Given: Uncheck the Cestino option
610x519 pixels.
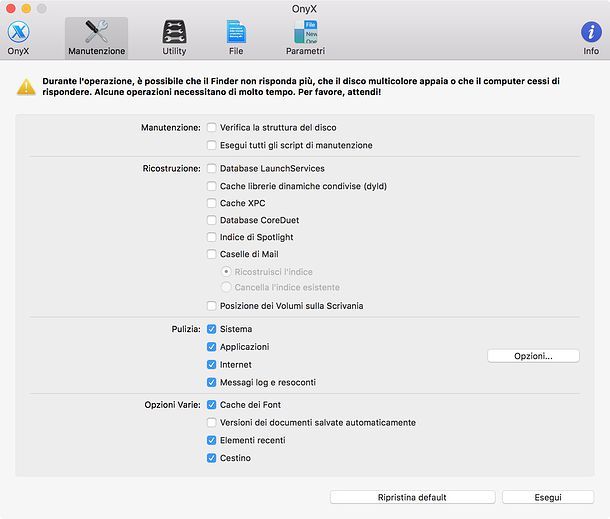Looking at the screenshot, I should point(212,458).
